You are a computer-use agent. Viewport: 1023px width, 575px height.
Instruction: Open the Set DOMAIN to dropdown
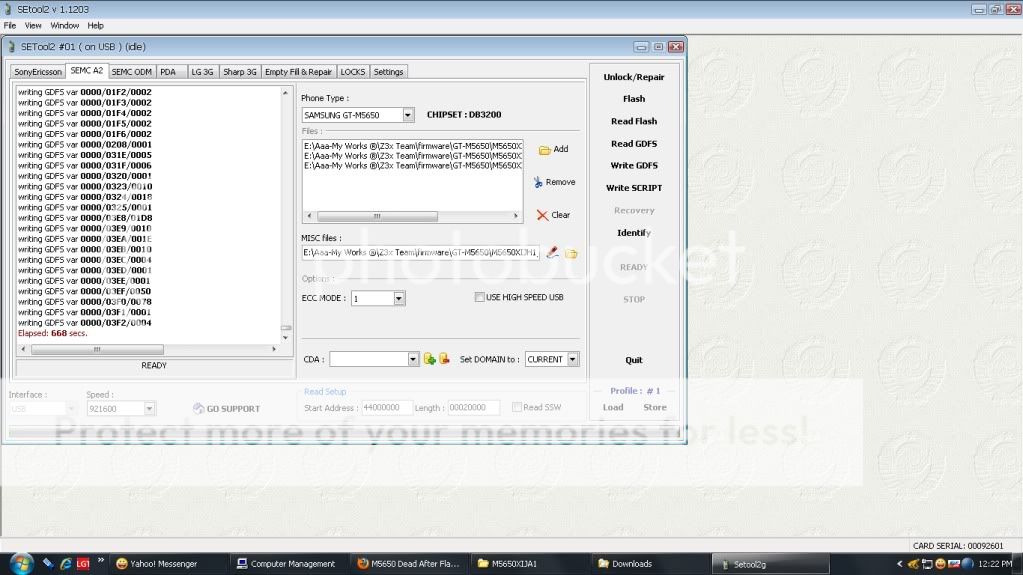[572, 359]
